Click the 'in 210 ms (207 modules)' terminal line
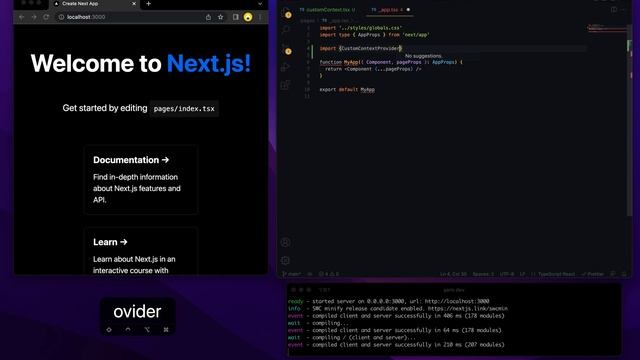 click(396, 345)
